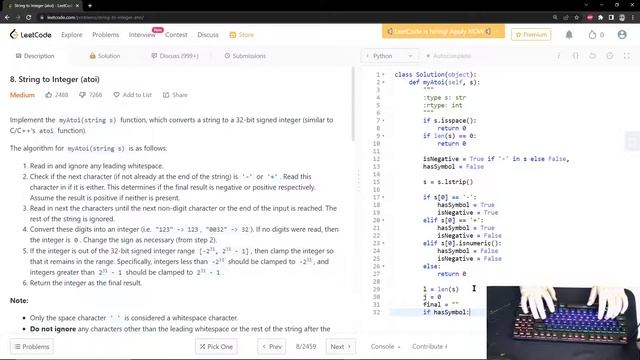Open the Store link with shop icon
This screenshot has width=640, height=360.
click(241, 35)
